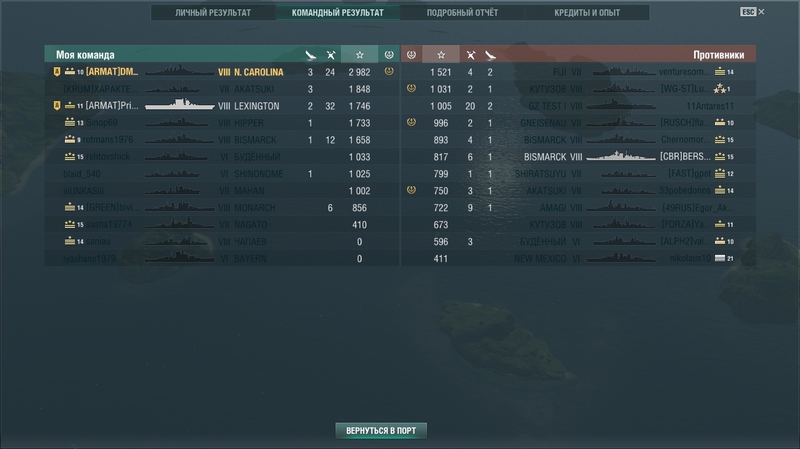Select the highlighted Bismarck [CBR]BERS opponent row
The width and height of the screenshot is (800, 449).
click(x=579, y=157)
